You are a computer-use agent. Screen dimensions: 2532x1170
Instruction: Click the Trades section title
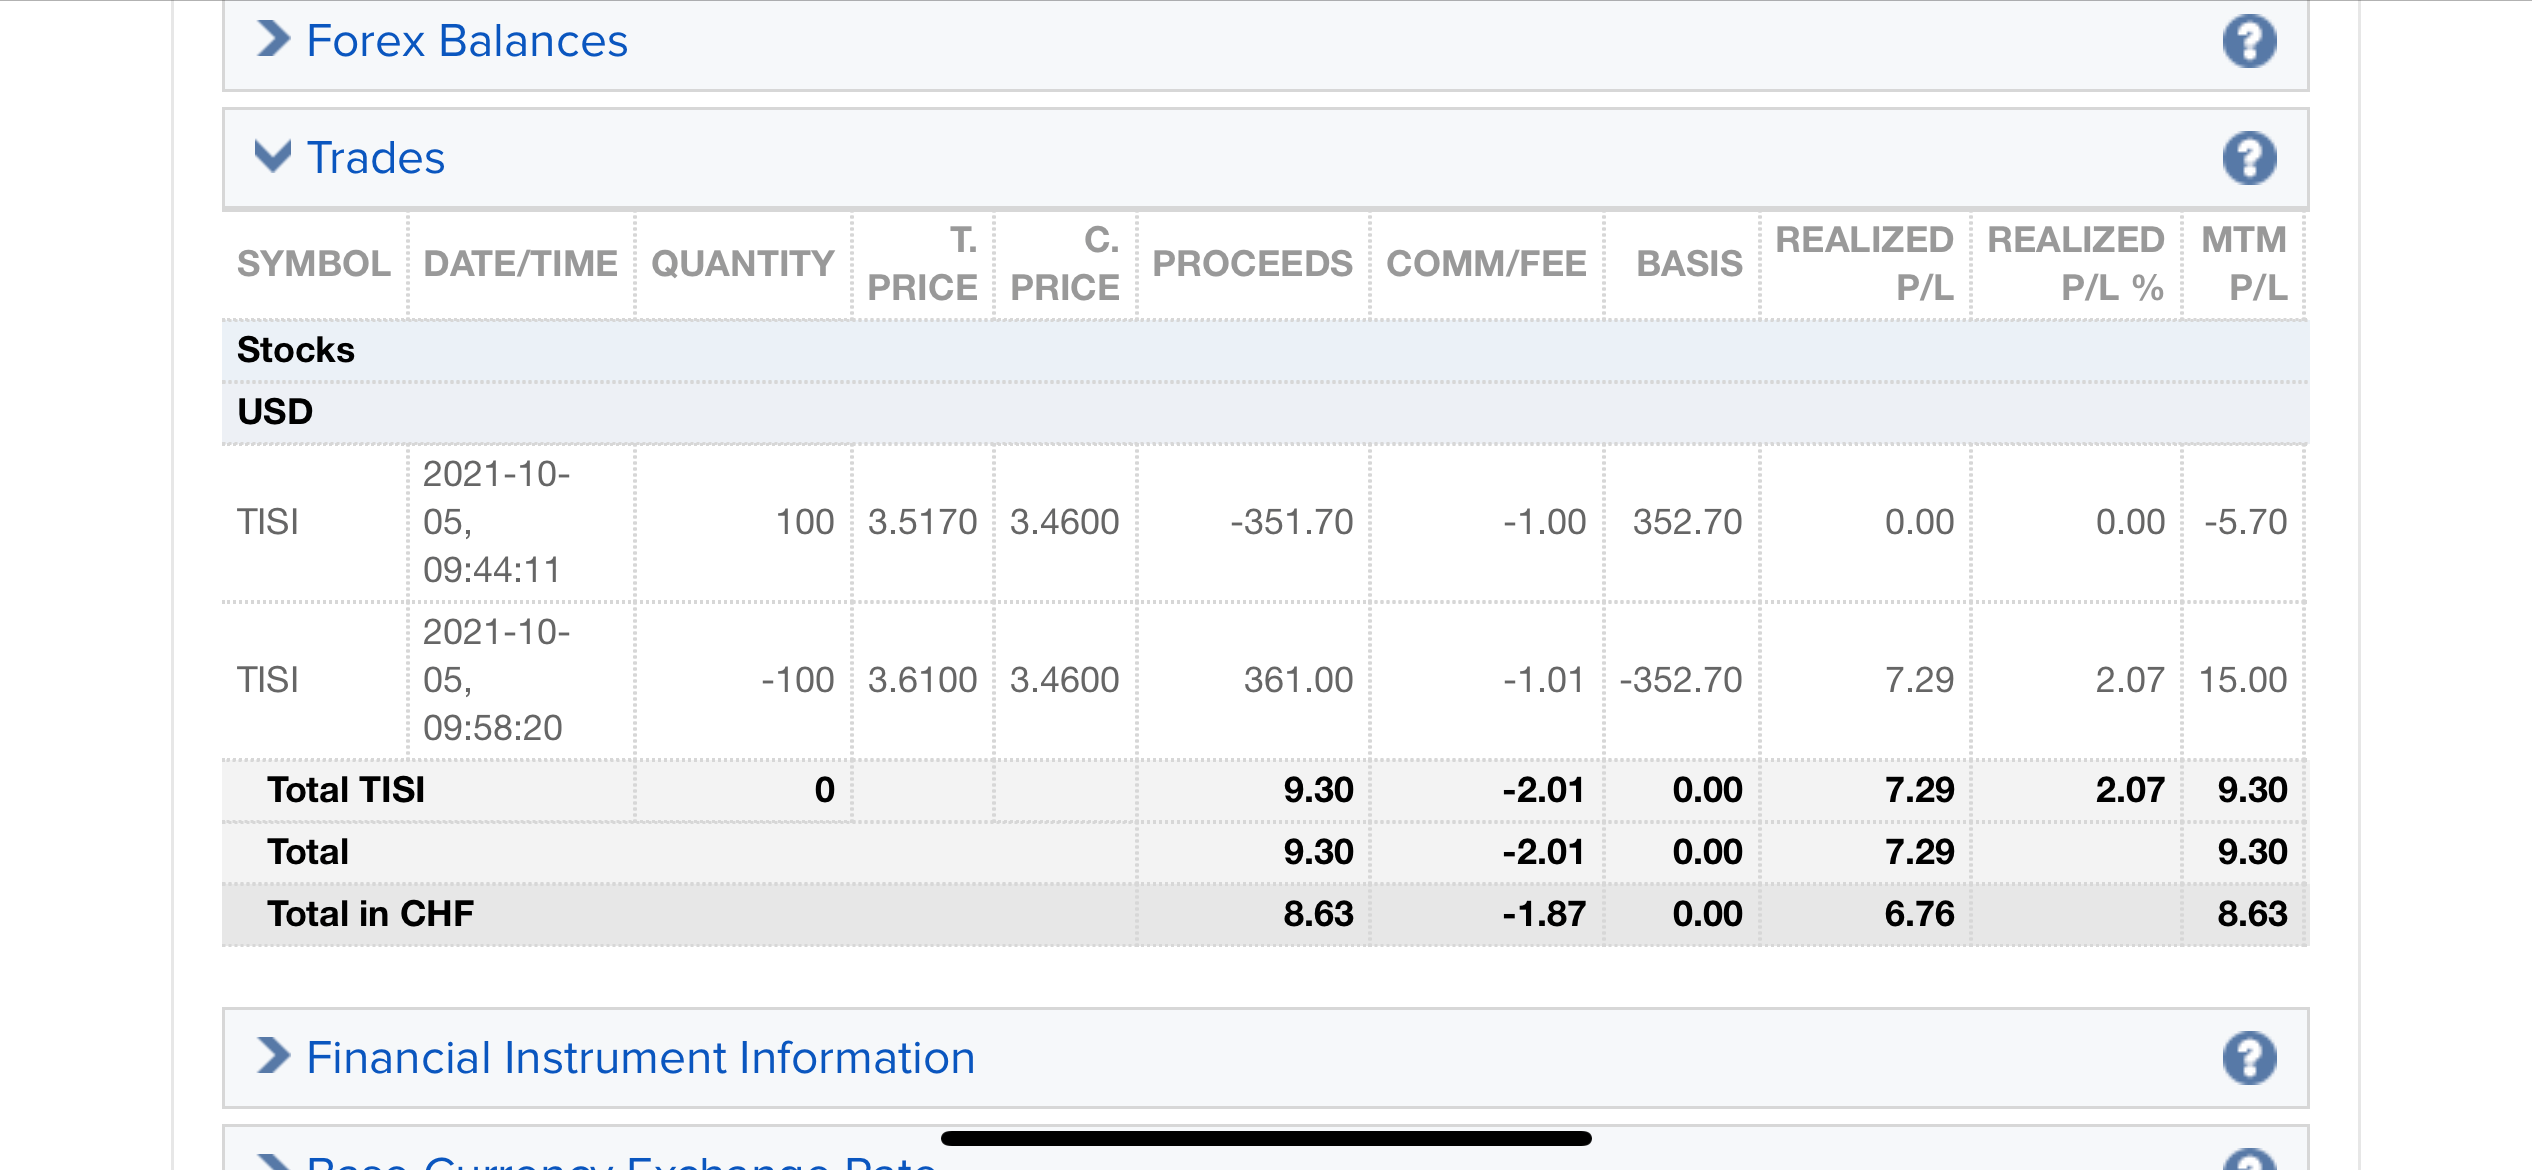(375, 158)
